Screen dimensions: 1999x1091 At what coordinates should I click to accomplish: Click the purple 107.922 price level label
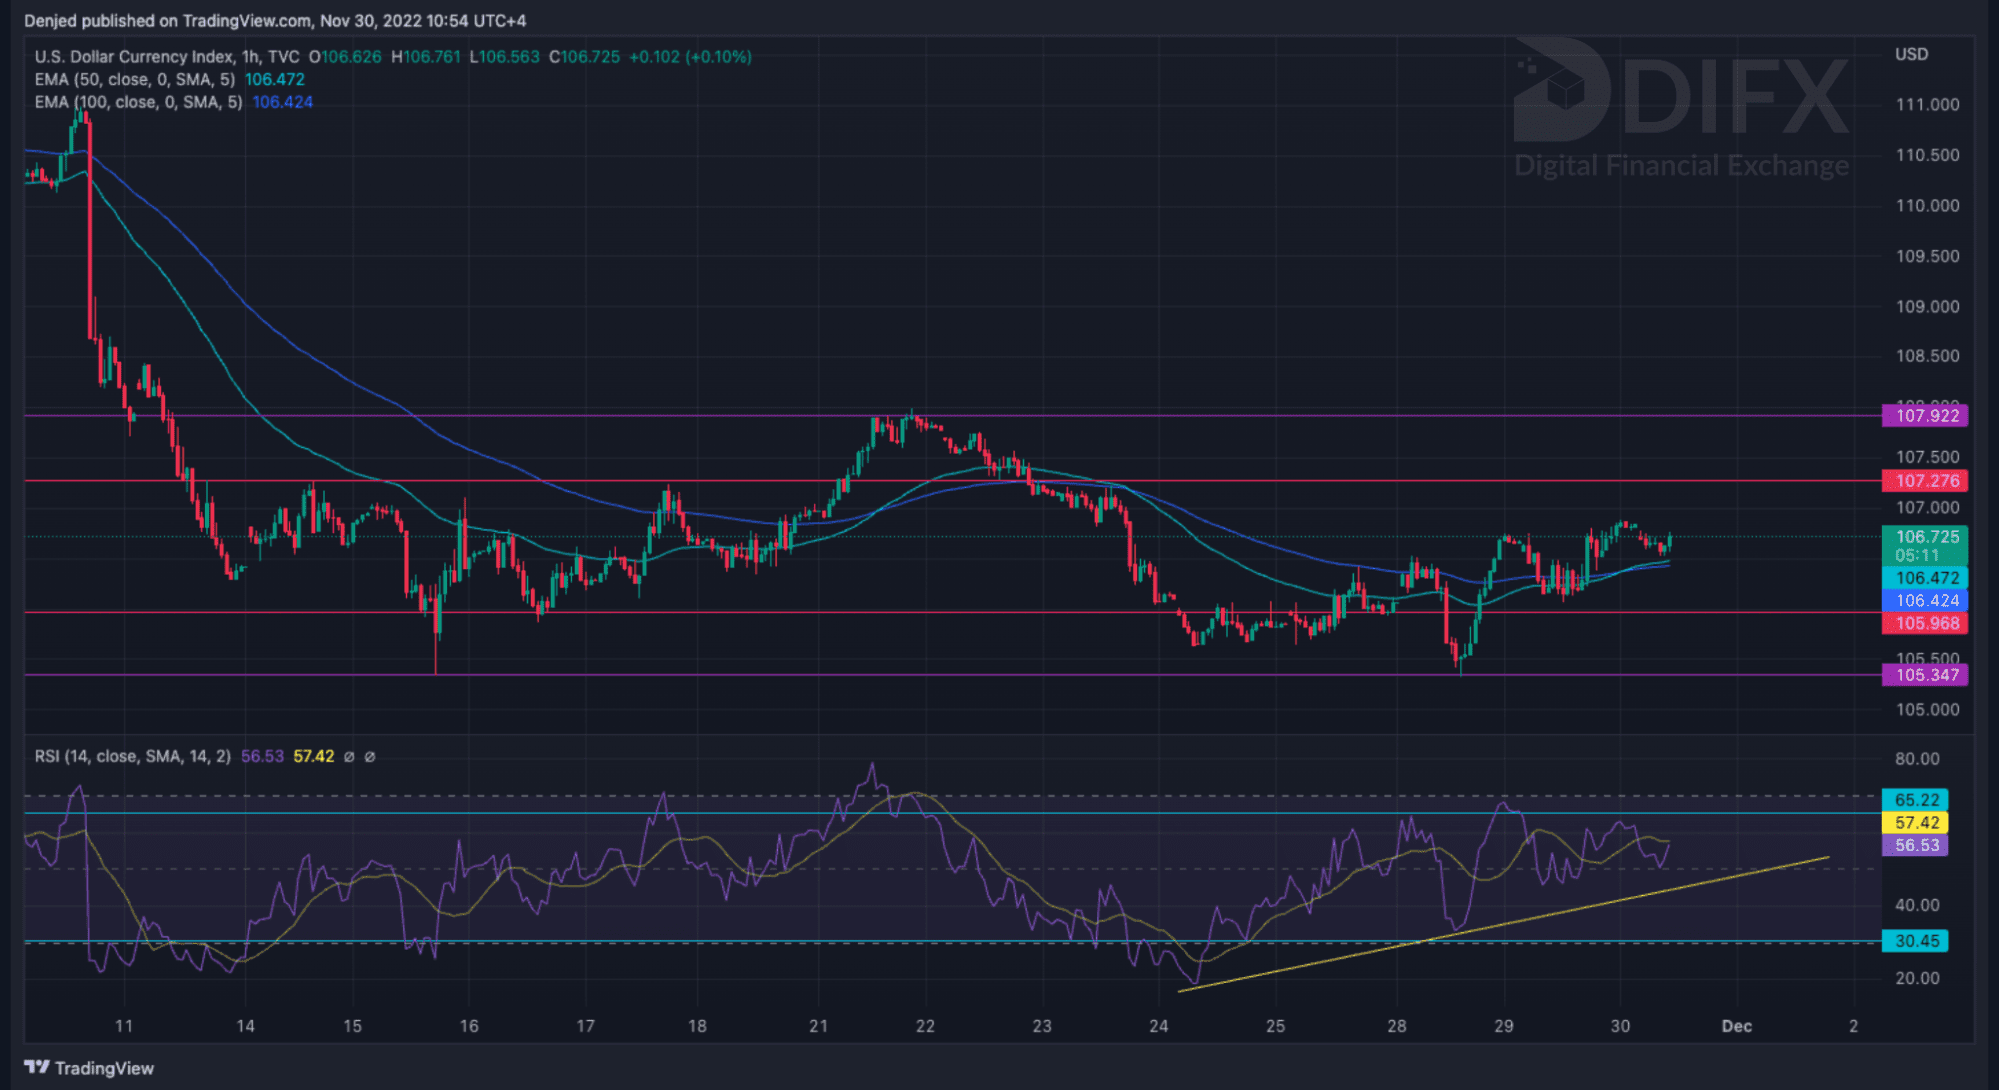point(1925,416)
